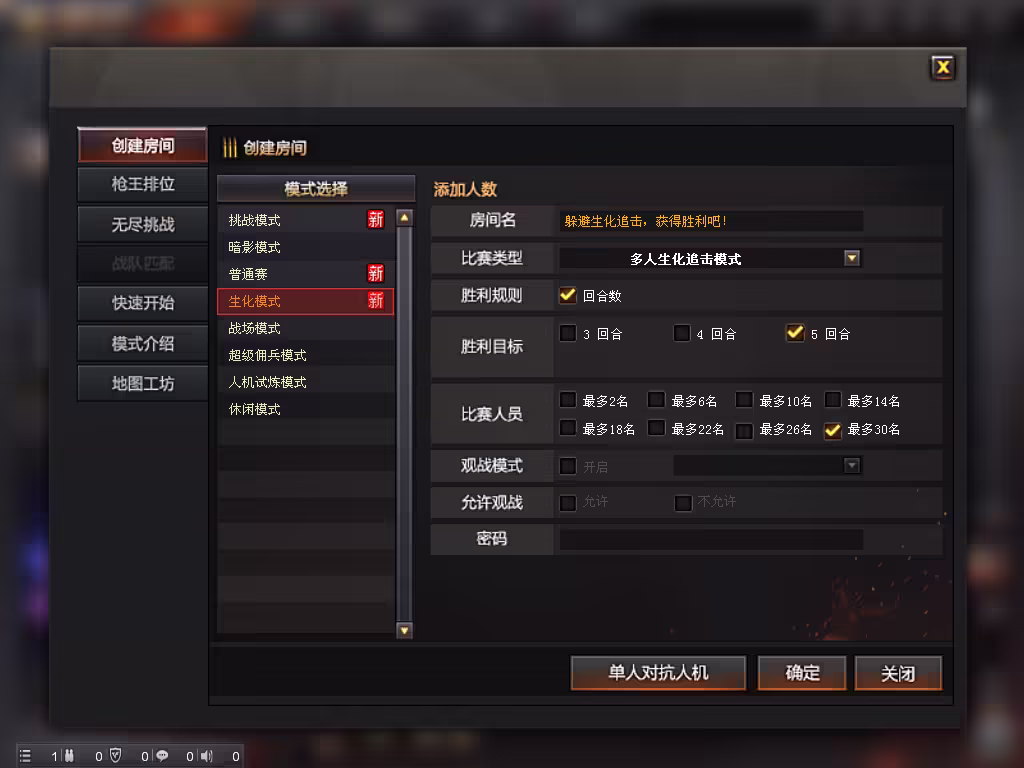
Task: Click the 单人对抗人机 button
Action: click(658, 673)
